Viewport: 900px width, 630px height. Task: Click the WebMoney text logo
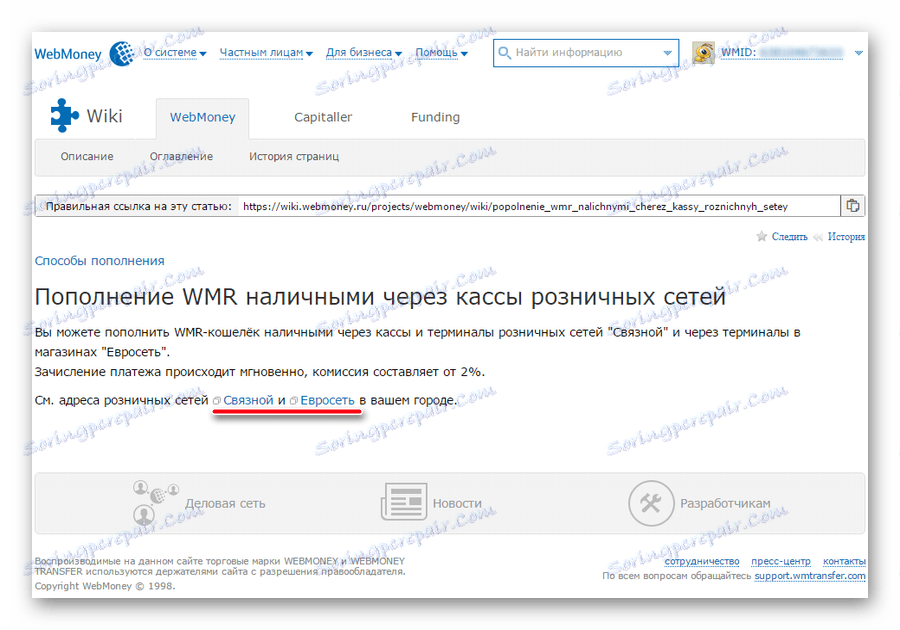68,54
